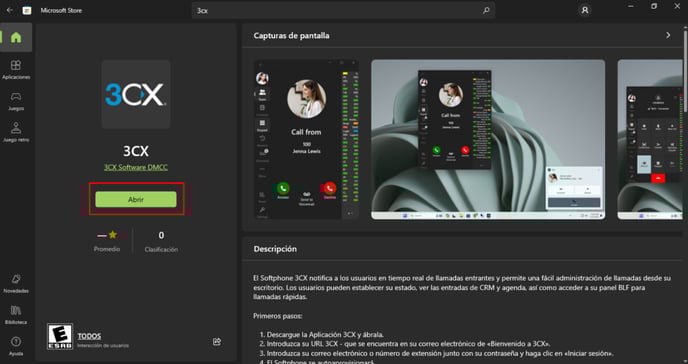This screenshot has height=364, width=688.
Task: Click the vertical scrollbar on the right
Action: [x=685, y=70]
